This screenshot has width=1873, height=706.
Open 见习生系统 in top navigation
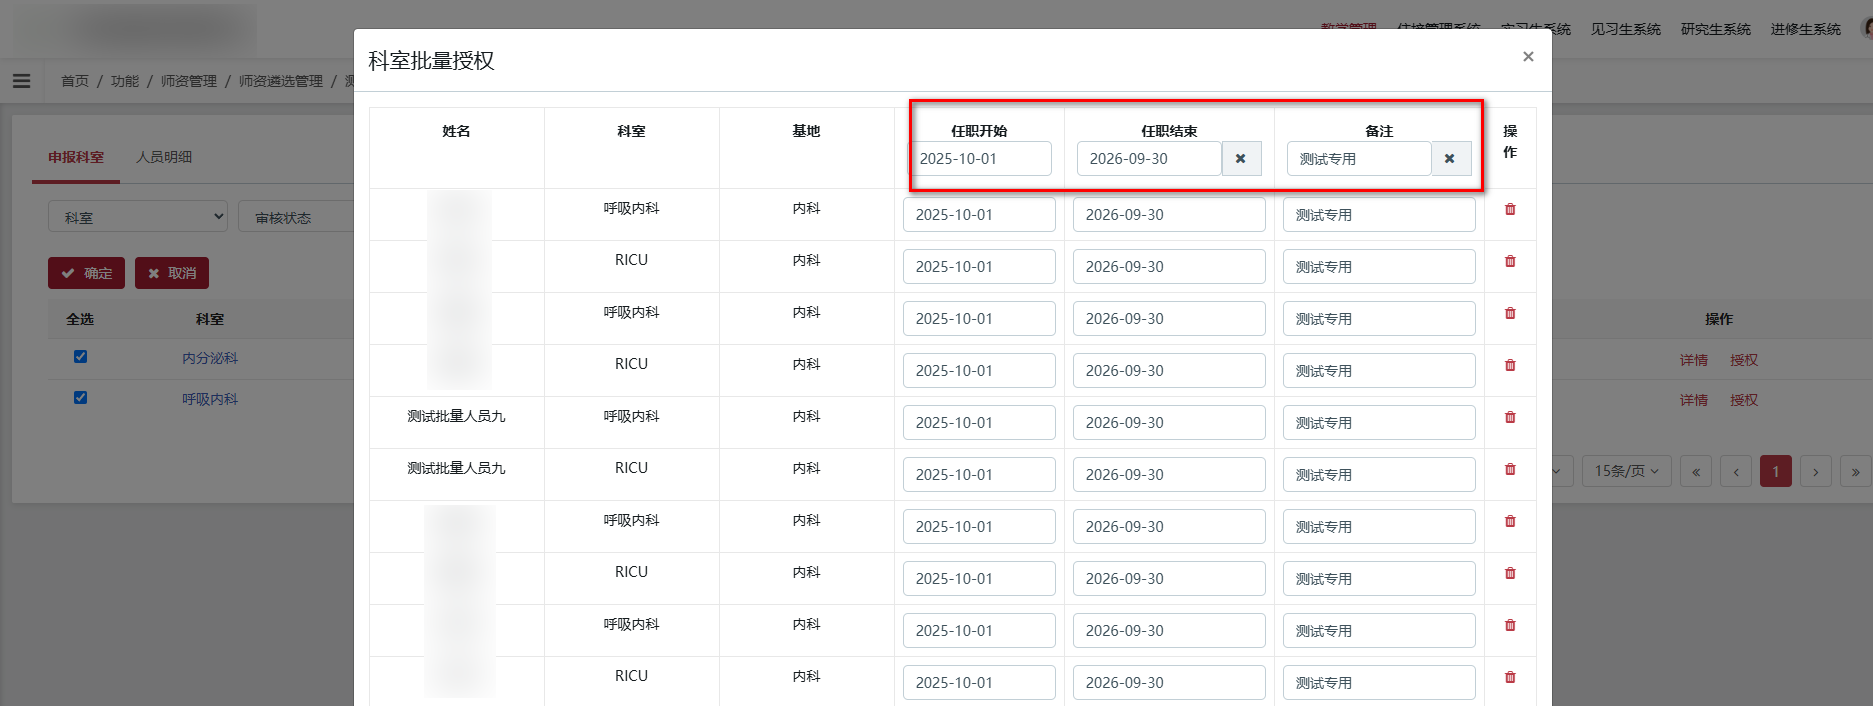click(1626, 30)
